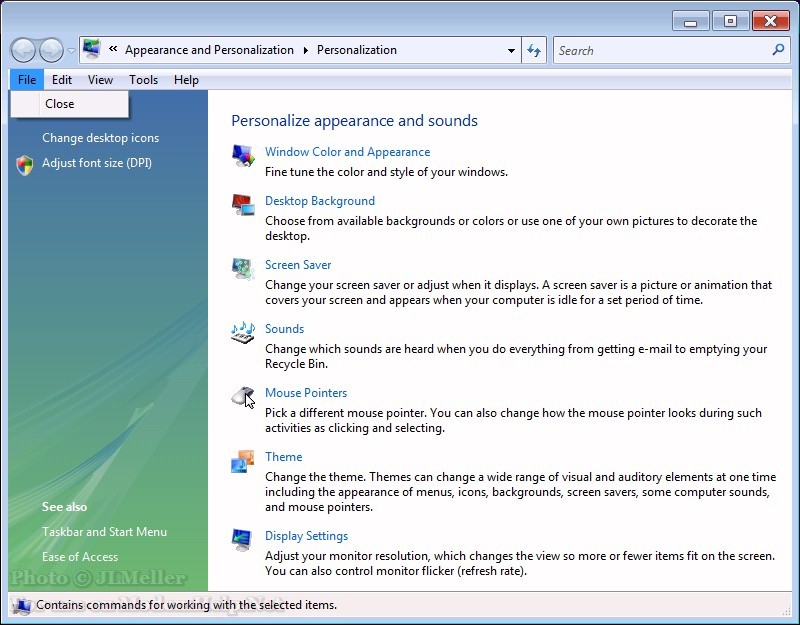Click the Personalization breadcrumb
Viewport: 800px width, 625px height.
point(357,50)
